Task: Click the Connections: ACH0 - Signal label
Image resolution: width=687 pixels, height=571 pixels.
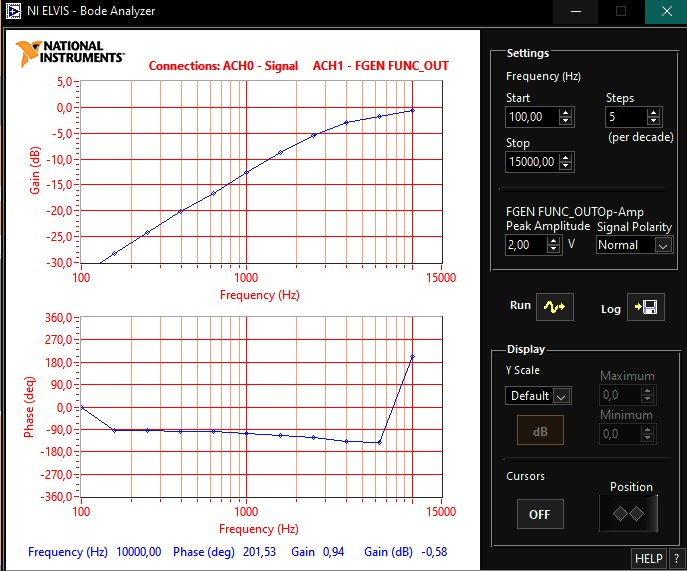Action: pyautogui.click(x=223, y=66)
